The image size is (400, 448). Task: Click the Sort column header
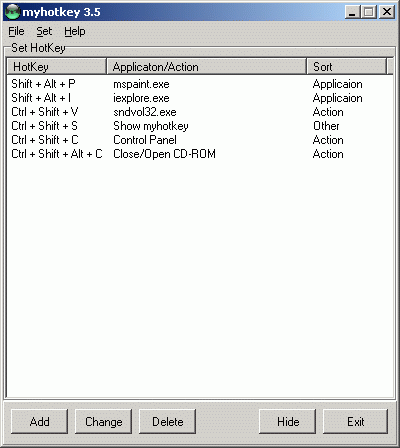[x=346, y=66]
